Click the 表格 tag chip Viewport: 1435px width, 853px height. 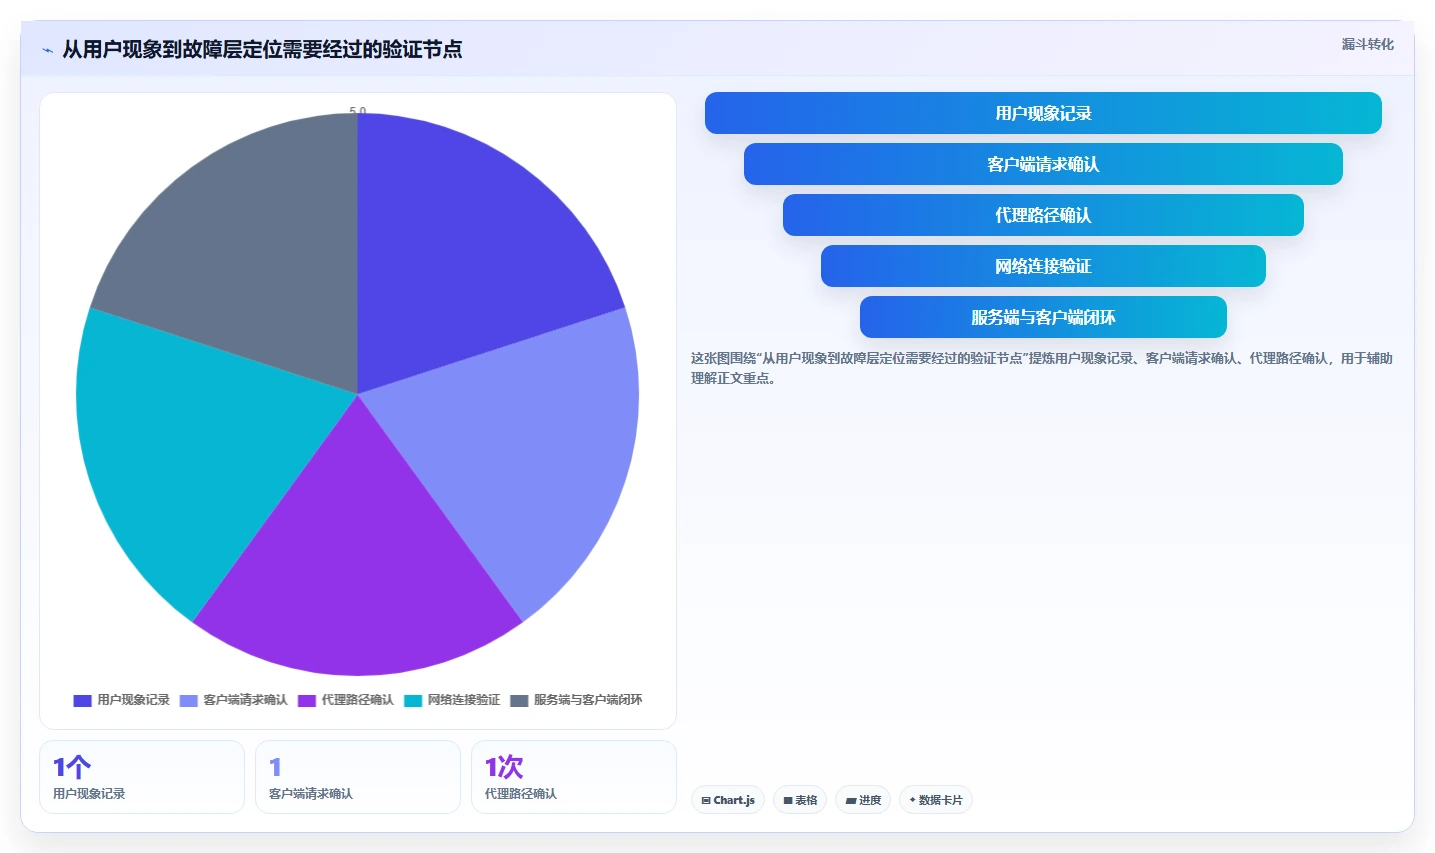[800, 800]
